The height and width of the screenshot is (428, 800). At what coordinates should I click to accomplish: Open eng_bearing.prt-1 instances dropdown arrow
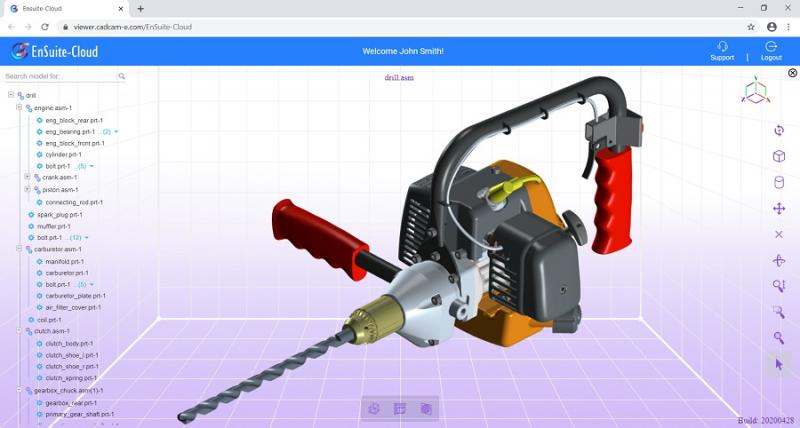(x=116, y=132)
